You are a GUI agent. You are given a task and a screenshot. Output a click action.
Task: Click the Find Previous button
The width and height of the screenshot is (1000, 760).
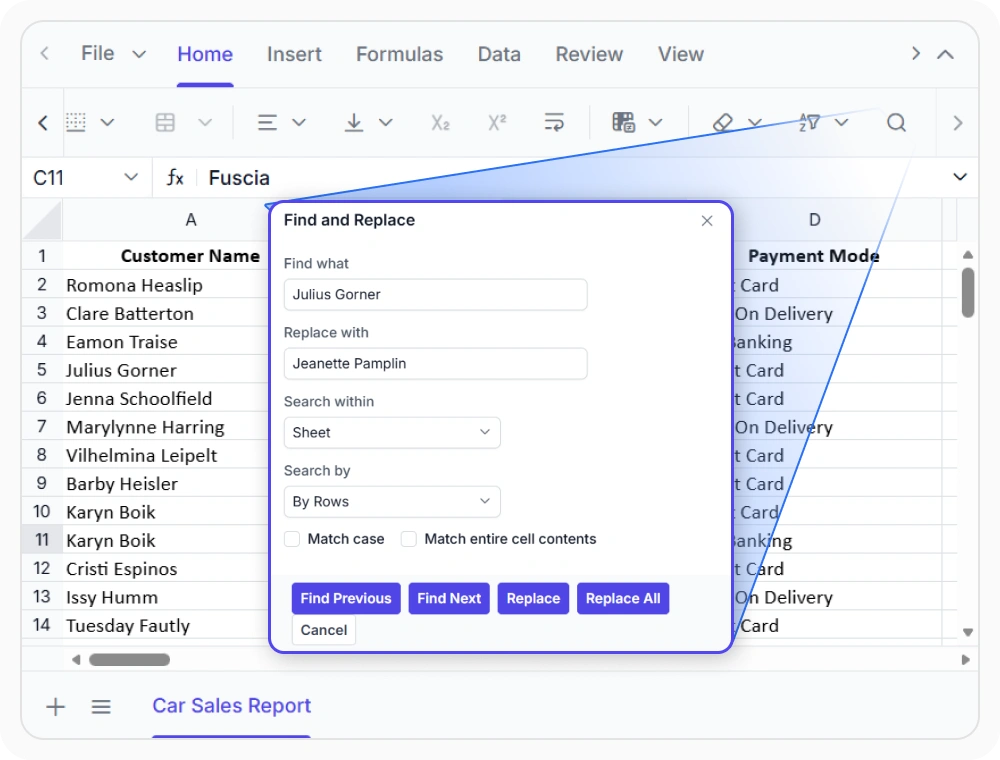click(x=346, y=599)
